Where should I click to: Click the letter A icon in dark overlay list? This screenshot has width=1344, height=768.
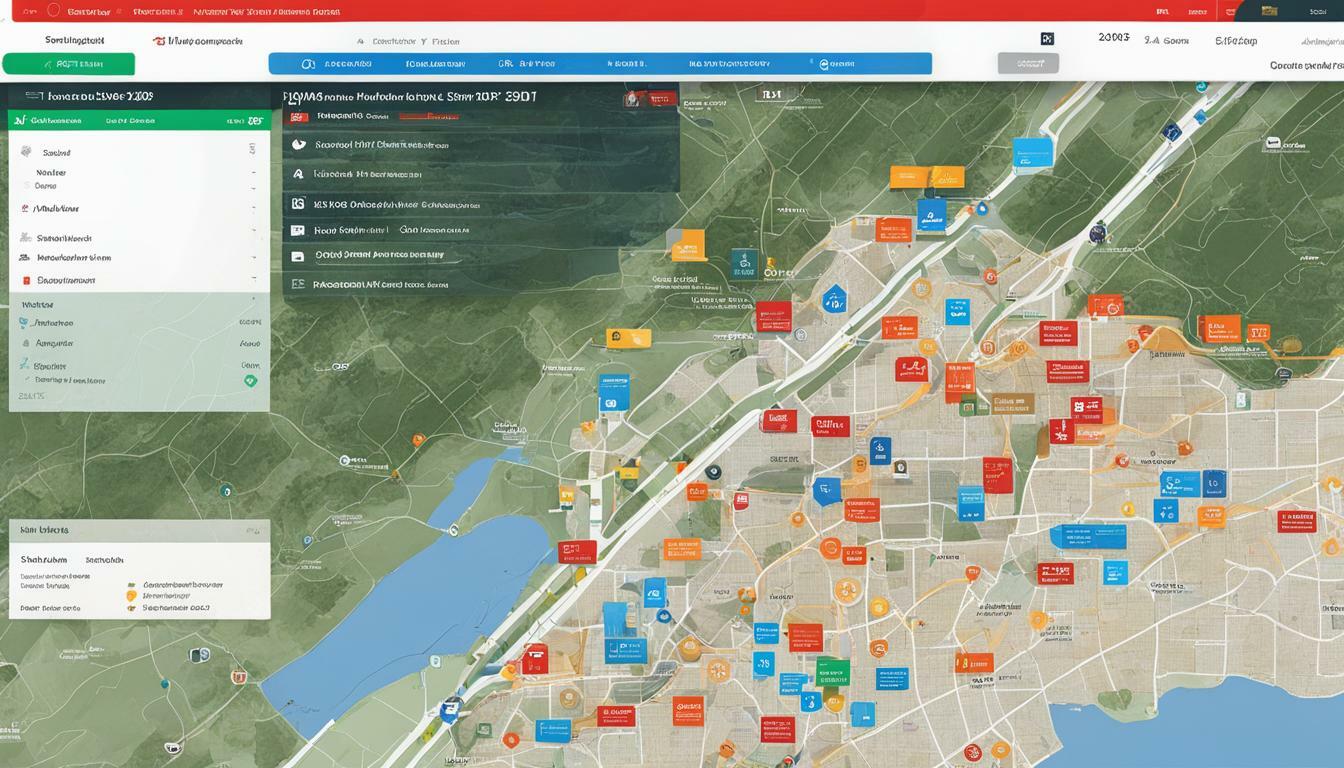[298, 173]
